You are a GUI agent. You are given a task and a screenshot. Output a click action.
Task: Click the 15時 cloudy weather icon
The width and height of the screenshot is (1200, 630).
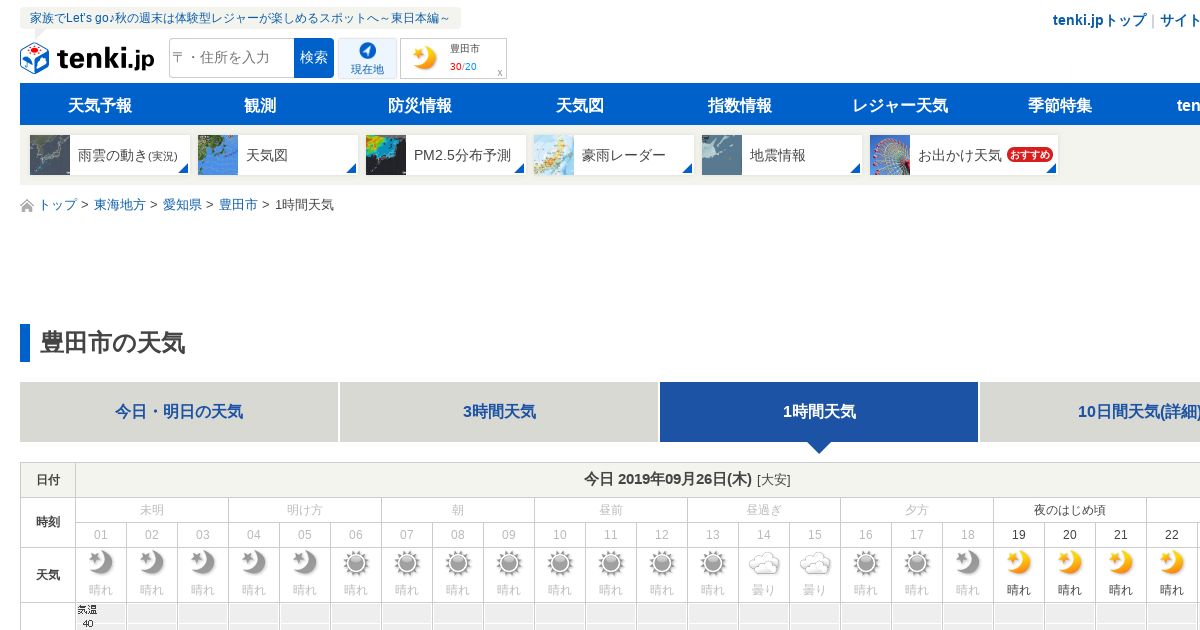(815, 563)
